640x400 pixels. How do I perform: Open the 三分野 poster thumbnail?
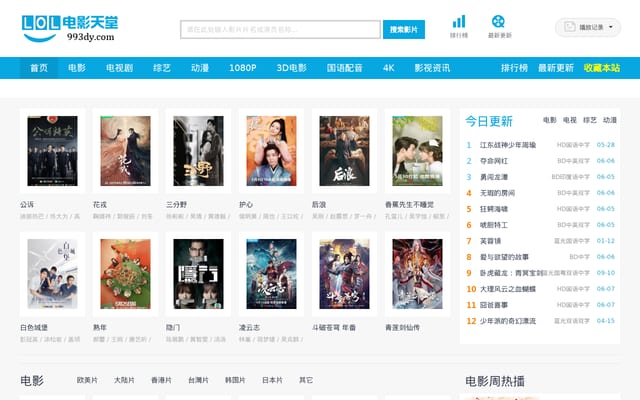tap(198, 151)
